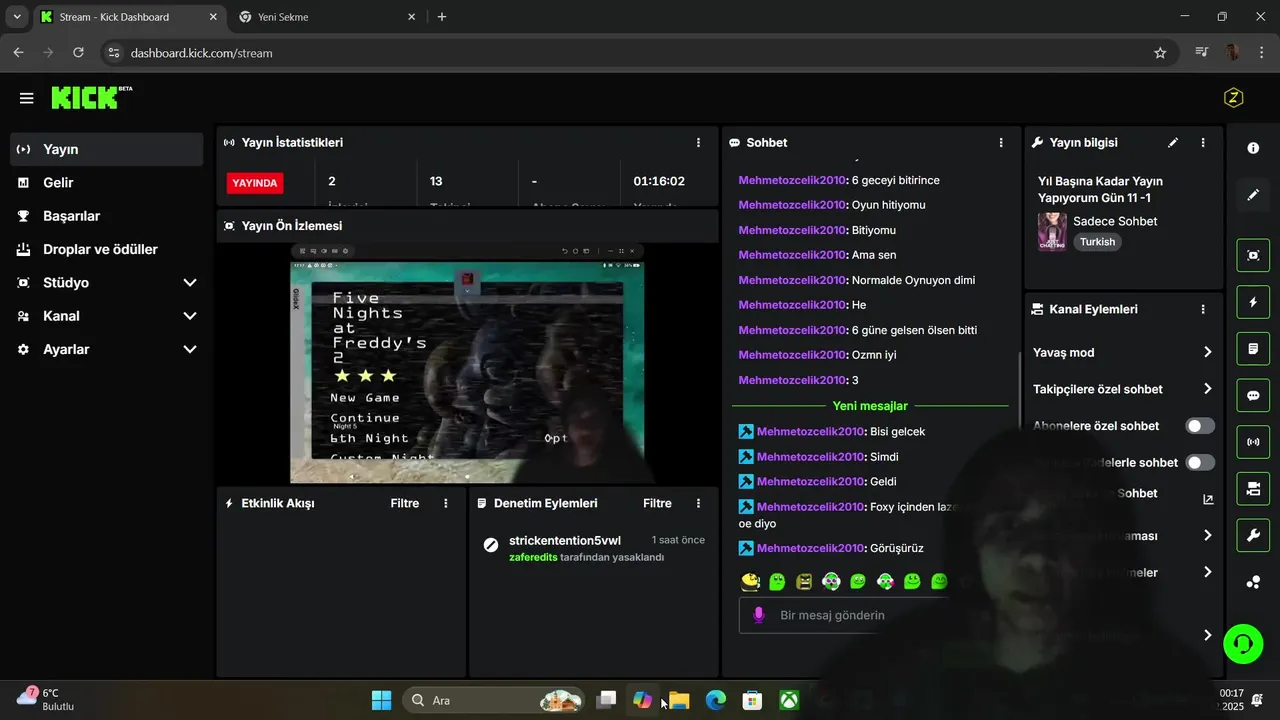Toggle the switch below Abonelere özel sohbet
The height and width of the screenshot is (720, 1280).
(1200, 463)
